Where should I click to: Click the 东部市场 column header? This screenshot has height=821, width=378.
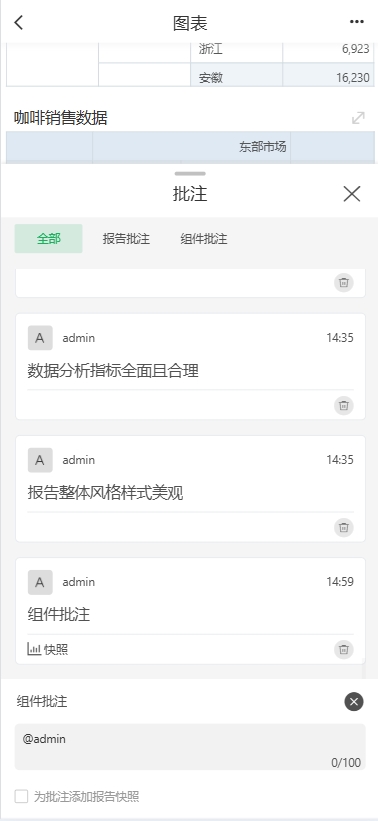click(263, 147)
